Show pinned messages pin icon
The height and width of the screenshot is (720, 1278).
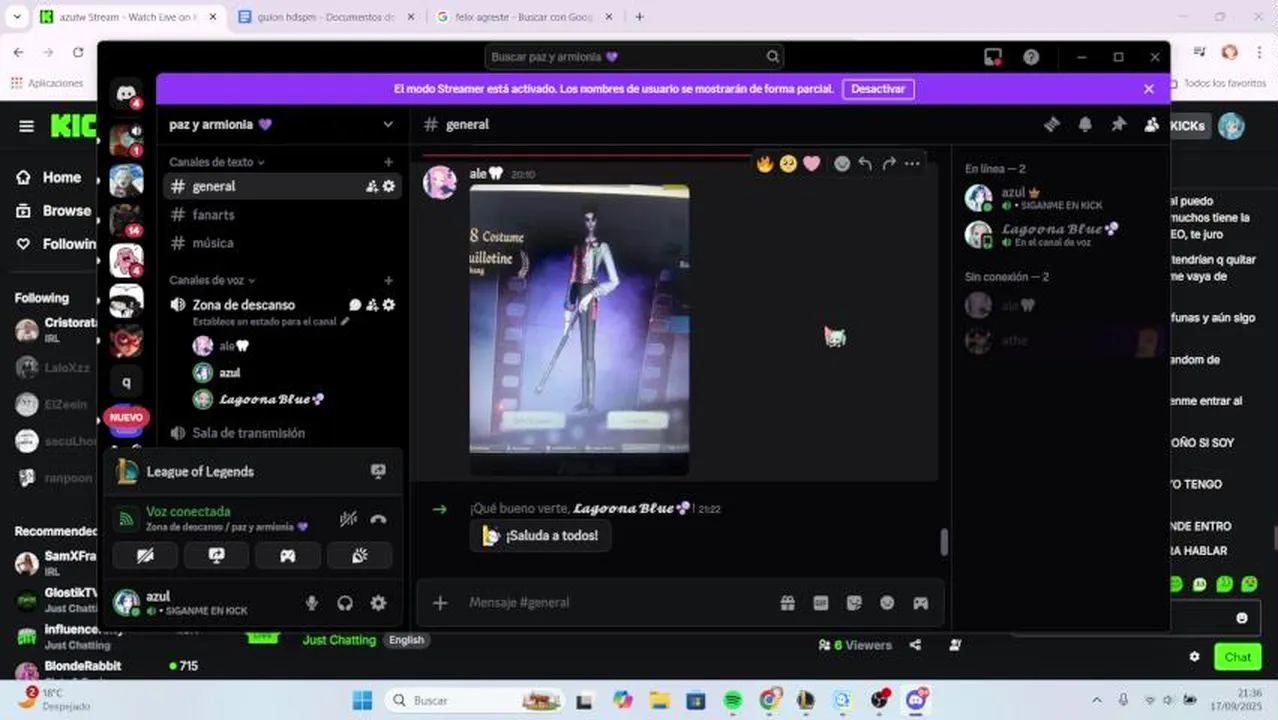(1118, 124)
